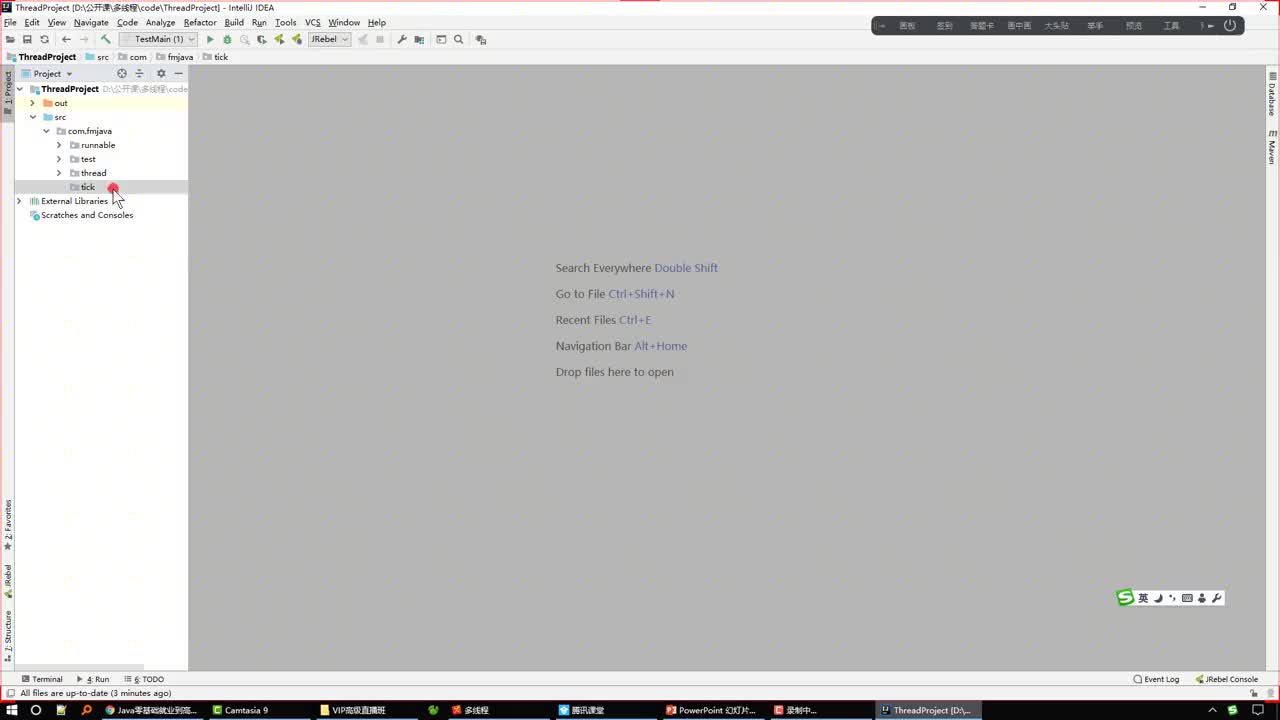
Task: Expand the out folder arrow
Action: [33, 103]
